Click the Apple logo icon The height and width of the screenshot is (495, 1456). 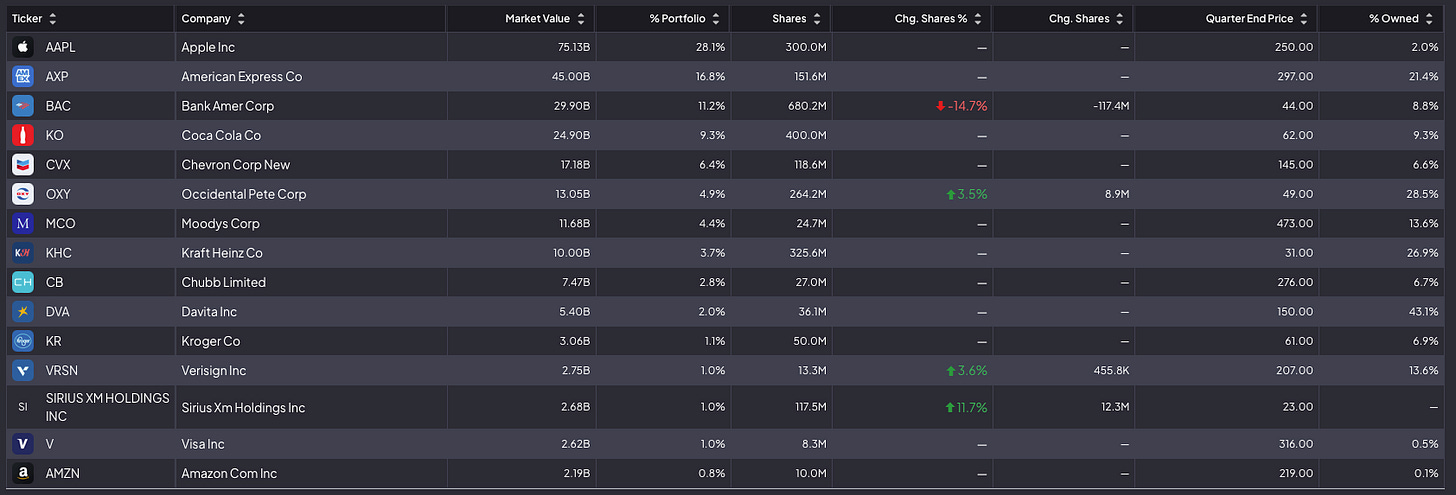23,47
